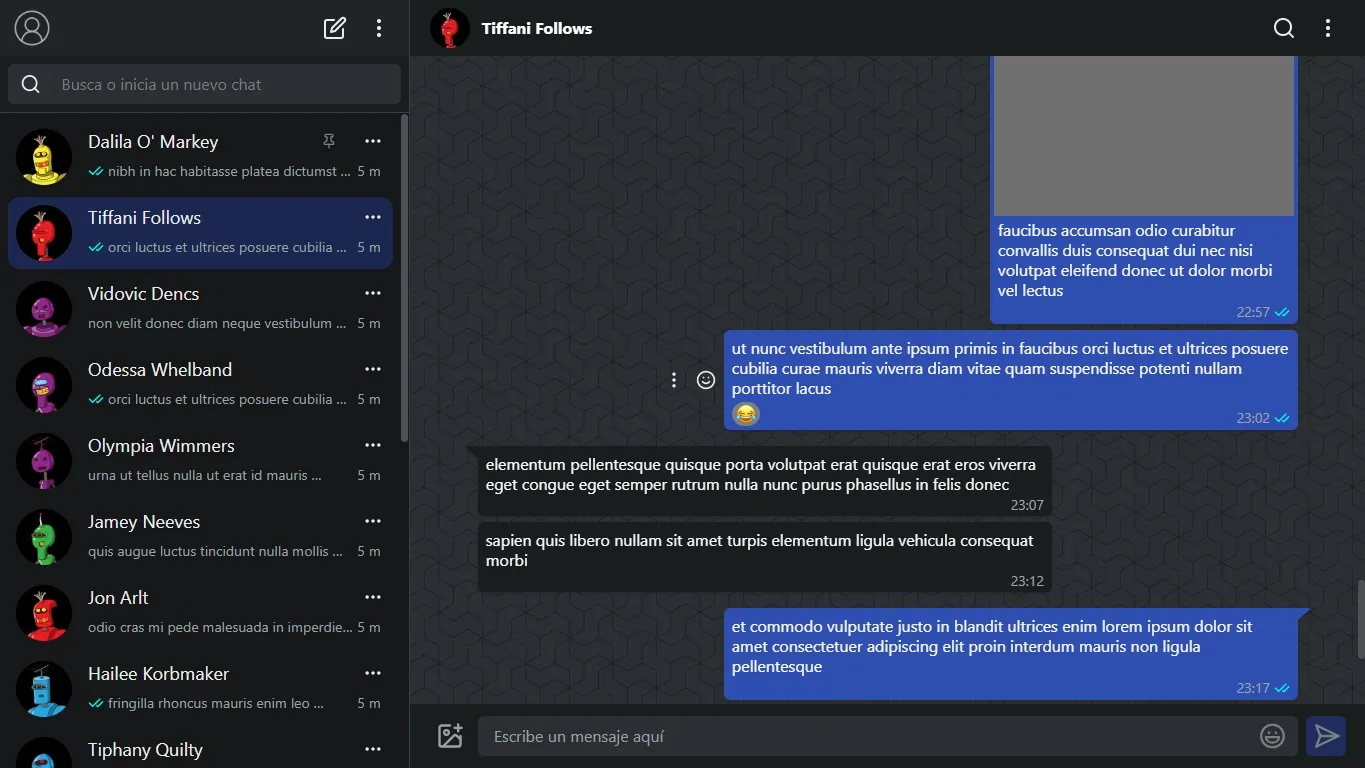
Task: Click message beginning 'sapien quis libero nullam'
Action: tap(764, 557)
